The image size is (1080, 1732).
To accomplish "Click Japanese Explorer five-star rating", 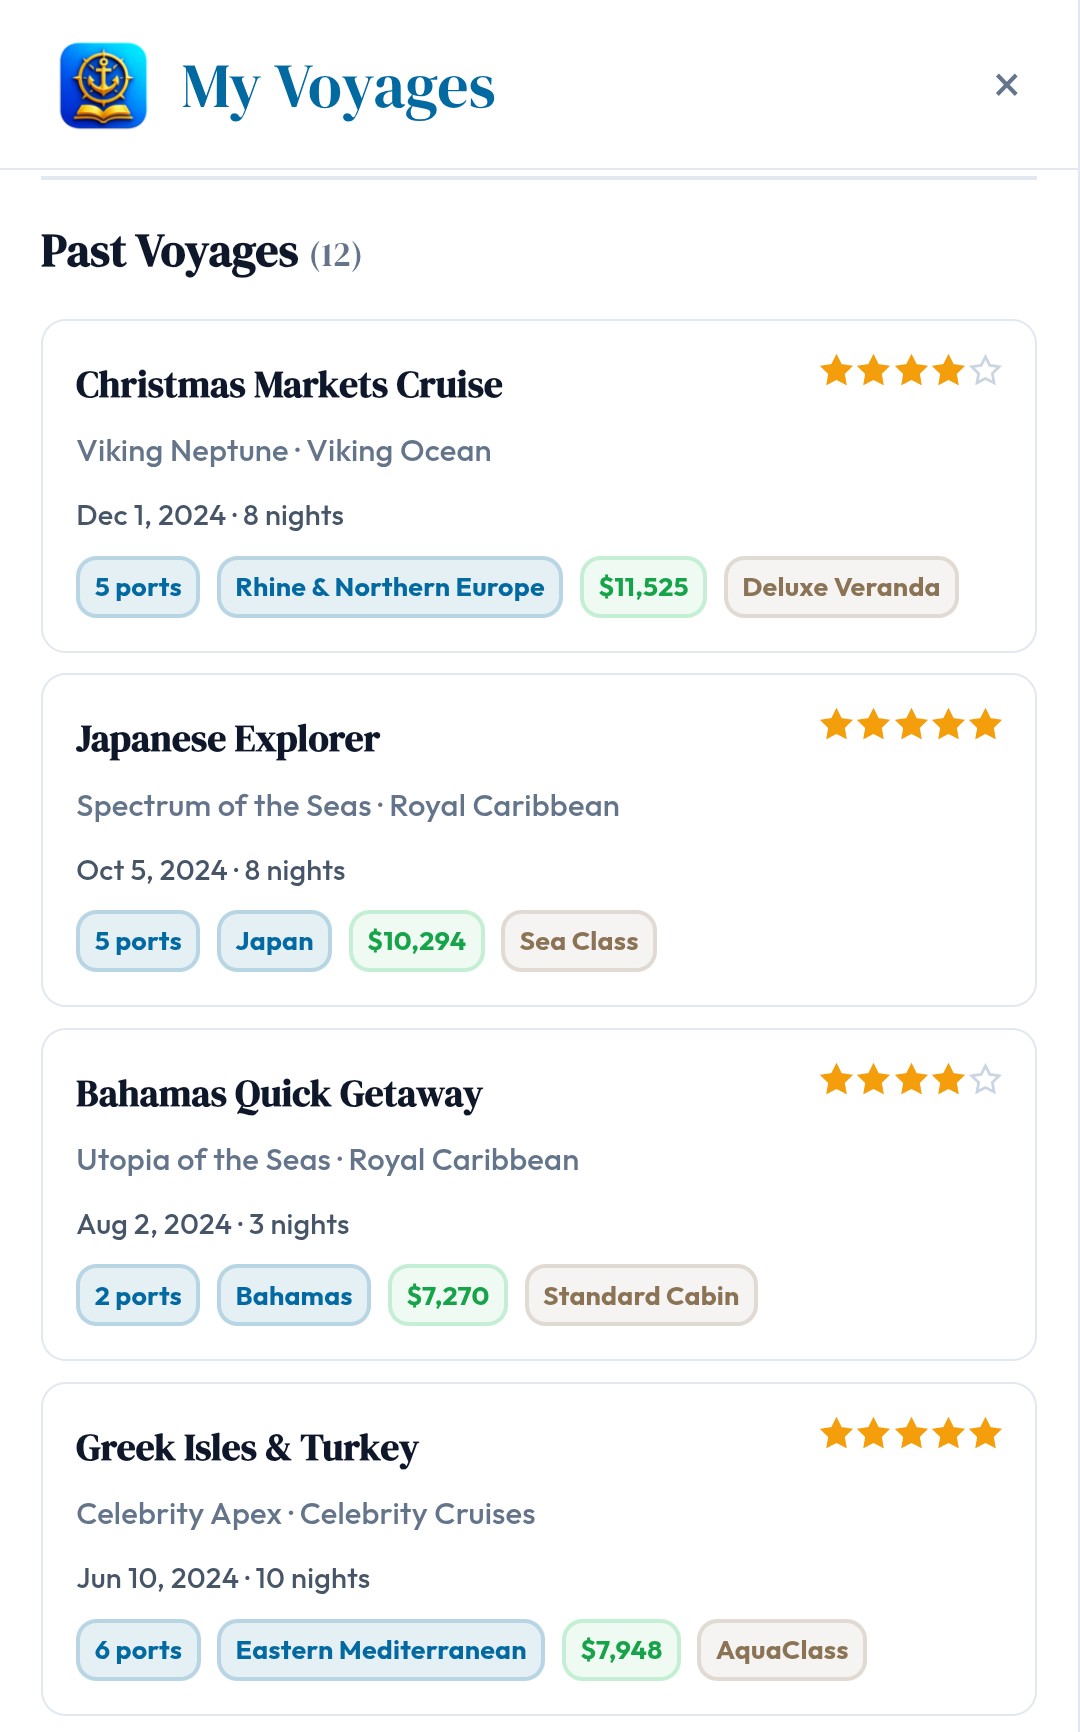I will pos(910,725).
